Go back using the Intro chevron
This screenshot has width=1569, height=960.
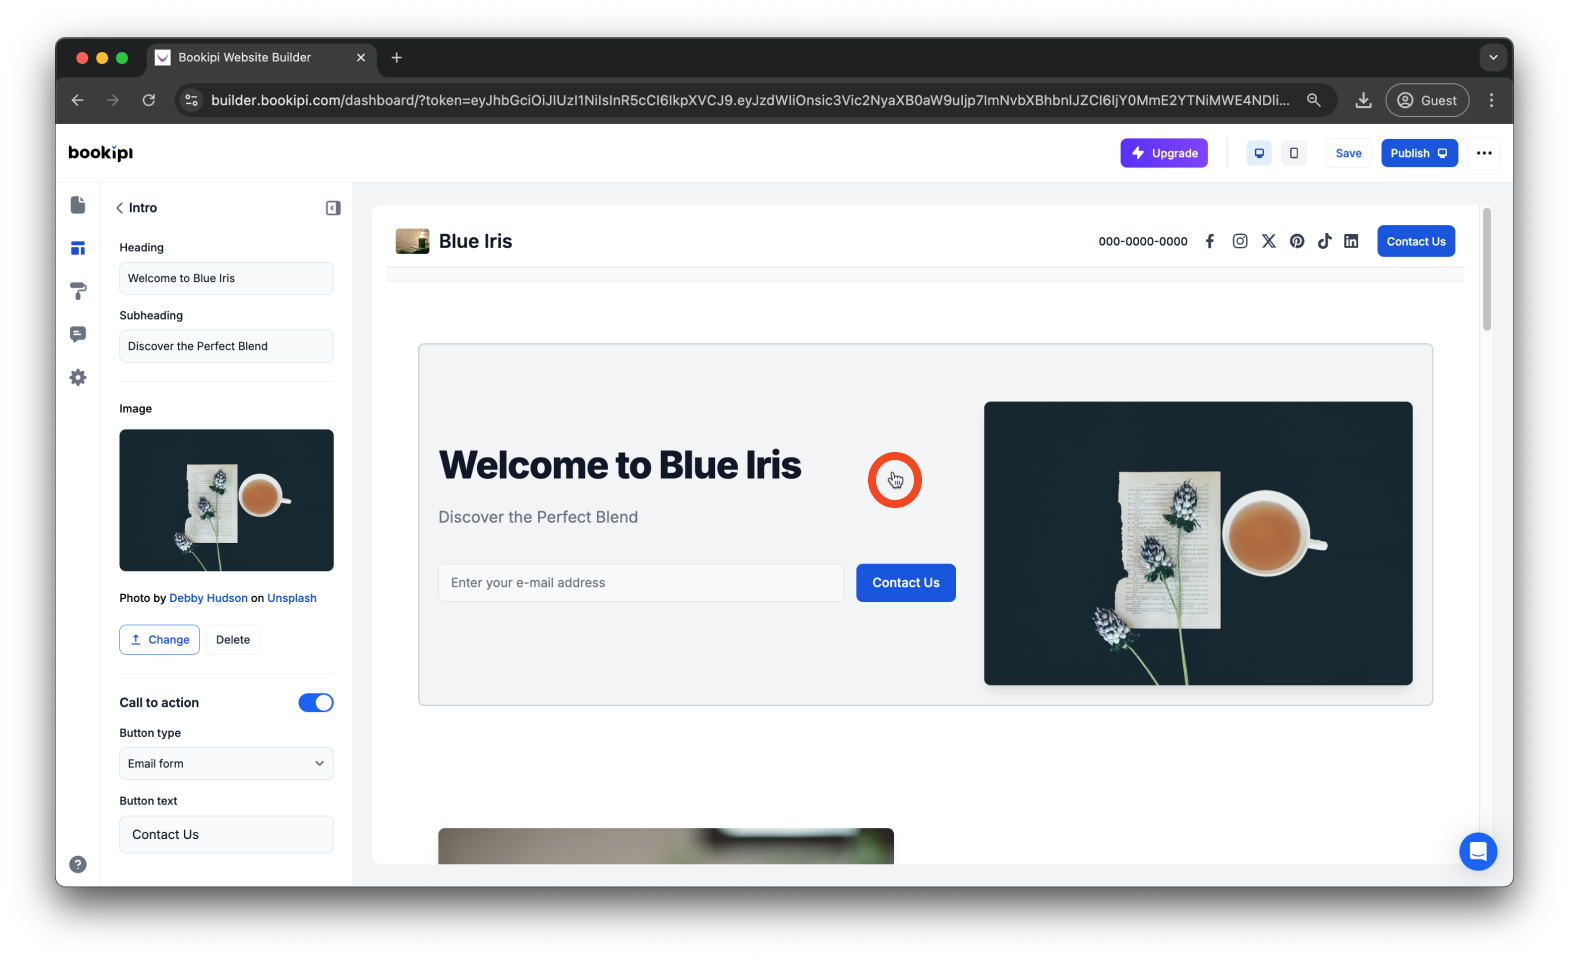pos(120,208)
